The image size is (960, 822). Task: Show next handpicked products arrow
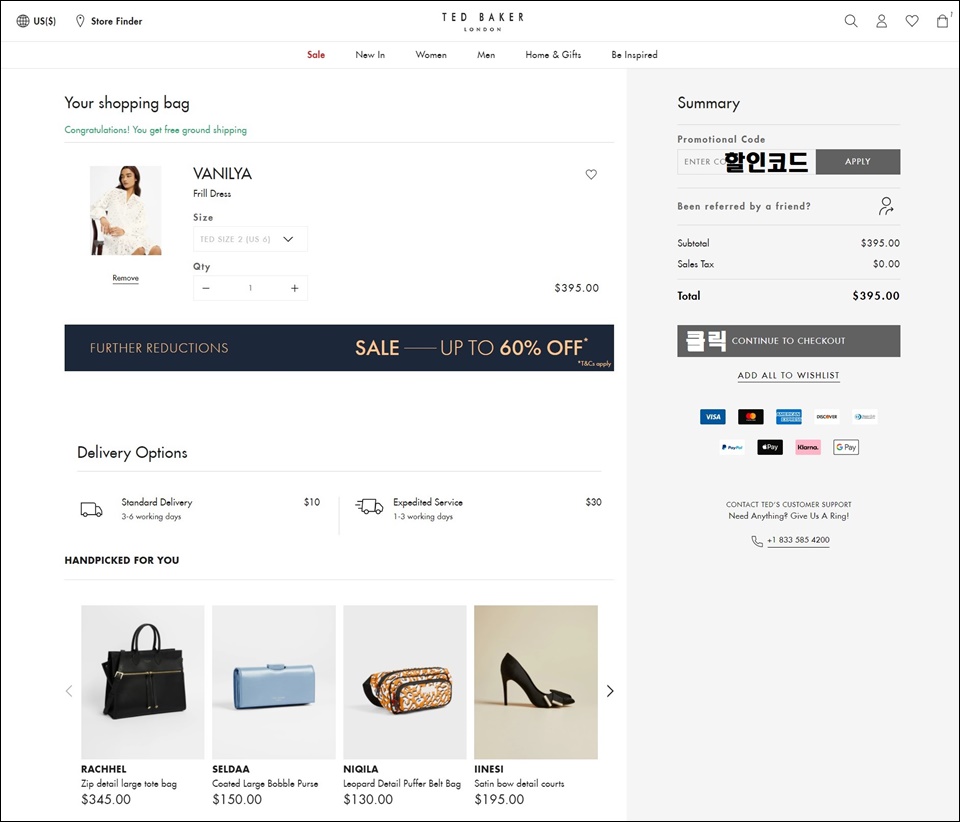click(610, 691)
